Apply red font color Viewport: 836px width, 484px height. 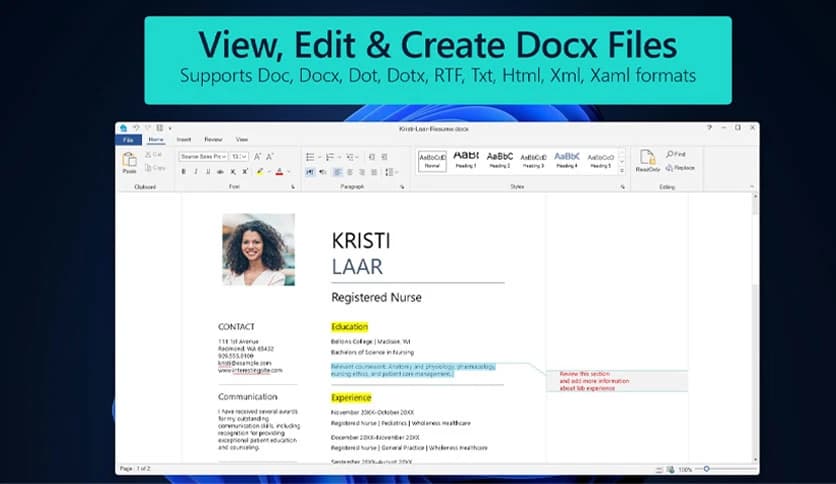click(279, 172)
